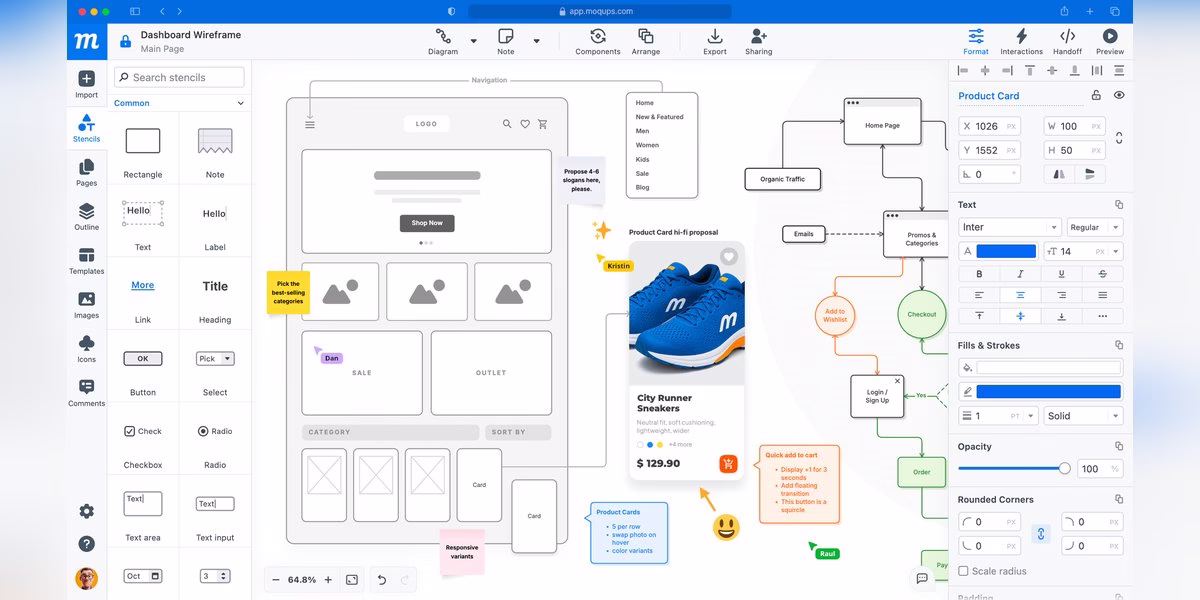
Task: Open the Comments panel
Action: 87,392
